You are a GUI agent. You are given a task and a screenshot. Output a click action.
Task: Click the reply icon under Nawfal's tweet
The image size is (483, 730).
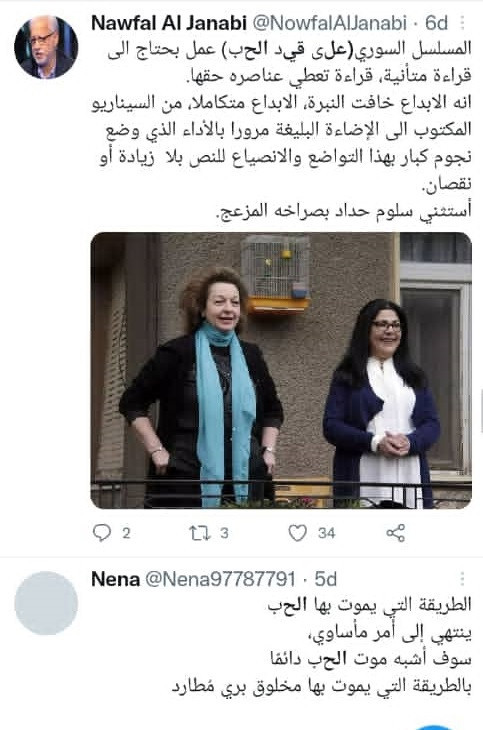102,532
